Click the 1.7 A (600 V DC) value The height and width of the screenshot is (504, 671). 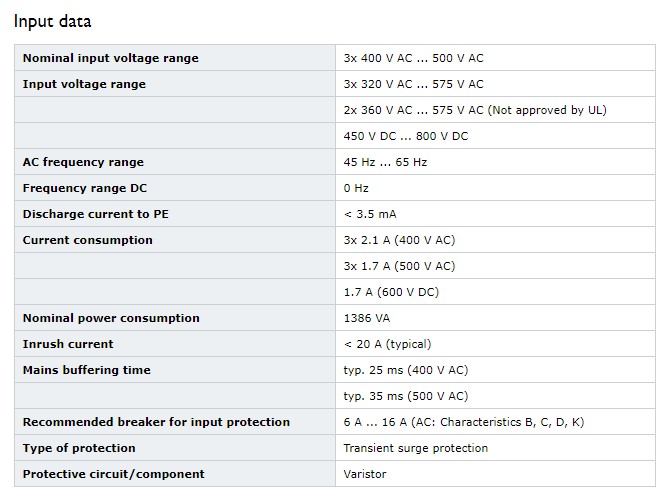(x=391, y=292)
